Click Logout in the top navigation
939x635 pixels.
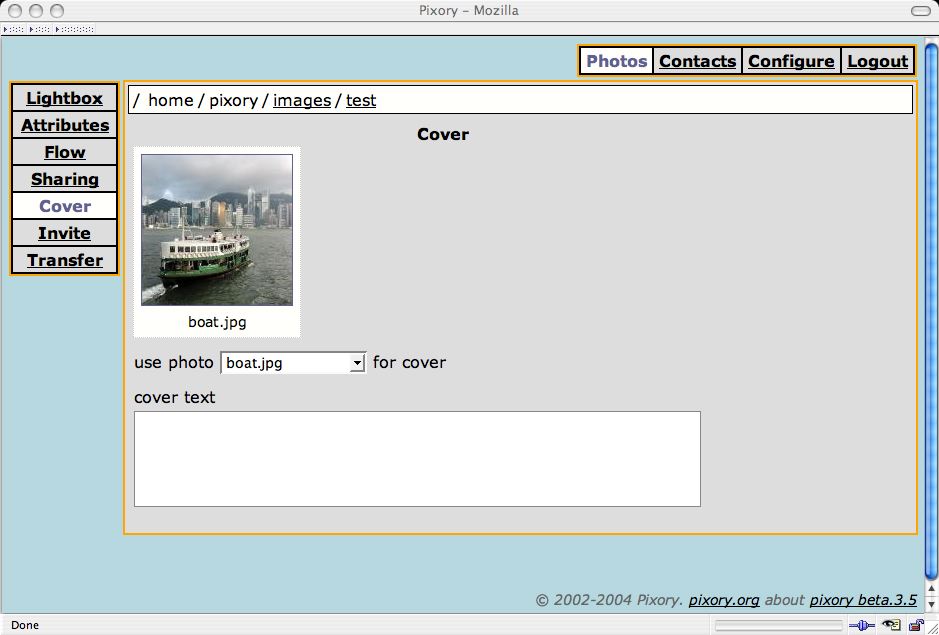point(877,61)
